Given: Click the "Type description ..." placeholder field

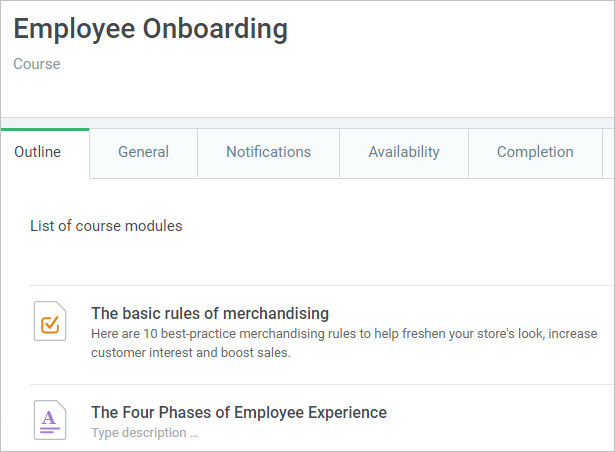Looking at the screenshot, I should [x=145, y=433].
